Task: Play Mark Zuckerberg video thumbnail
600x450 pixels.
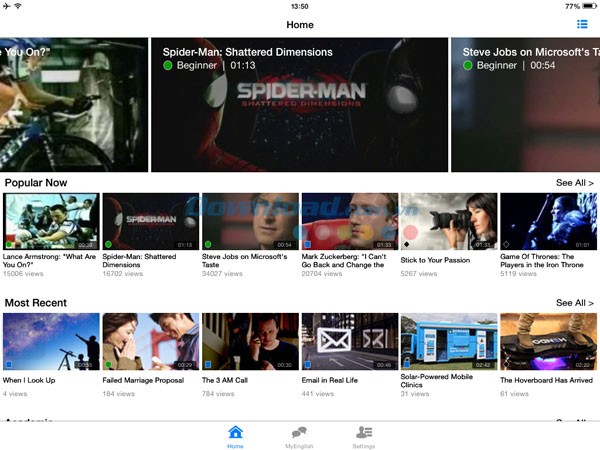Action: [349, 221]
